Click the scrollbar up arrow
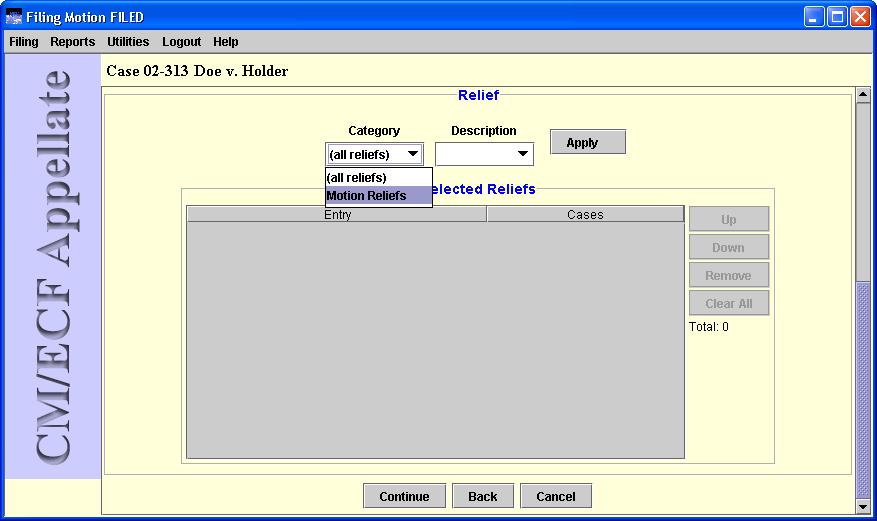 click(863, 95)
